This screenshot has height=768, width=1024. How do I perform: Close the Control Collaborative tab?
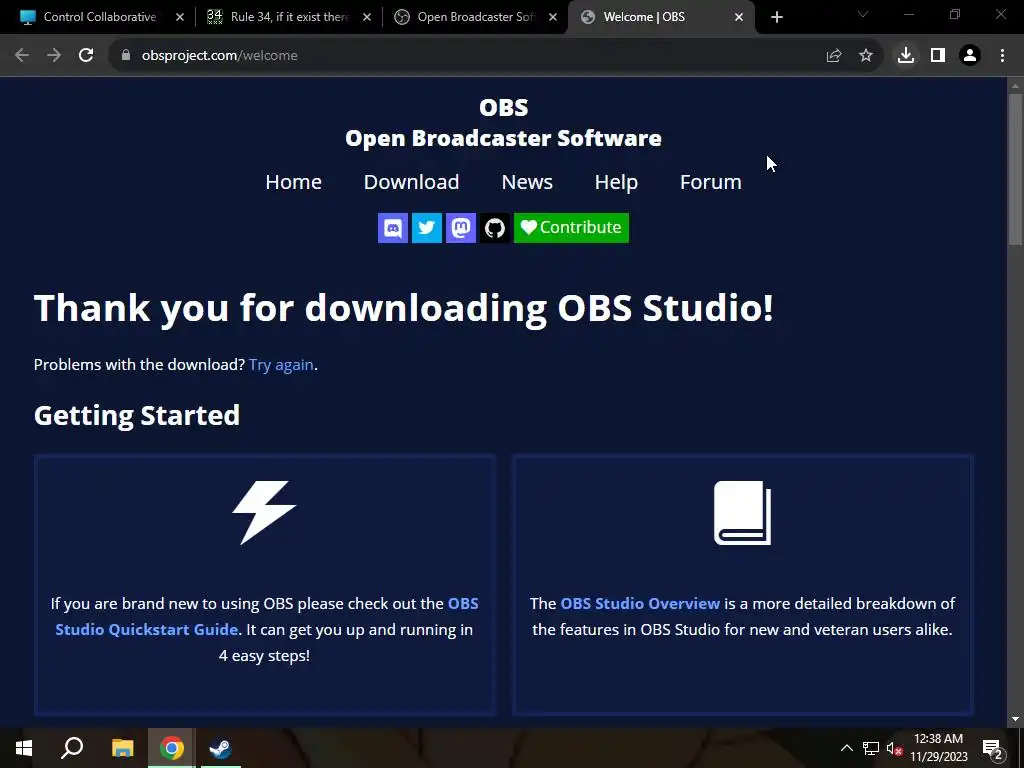180,17
